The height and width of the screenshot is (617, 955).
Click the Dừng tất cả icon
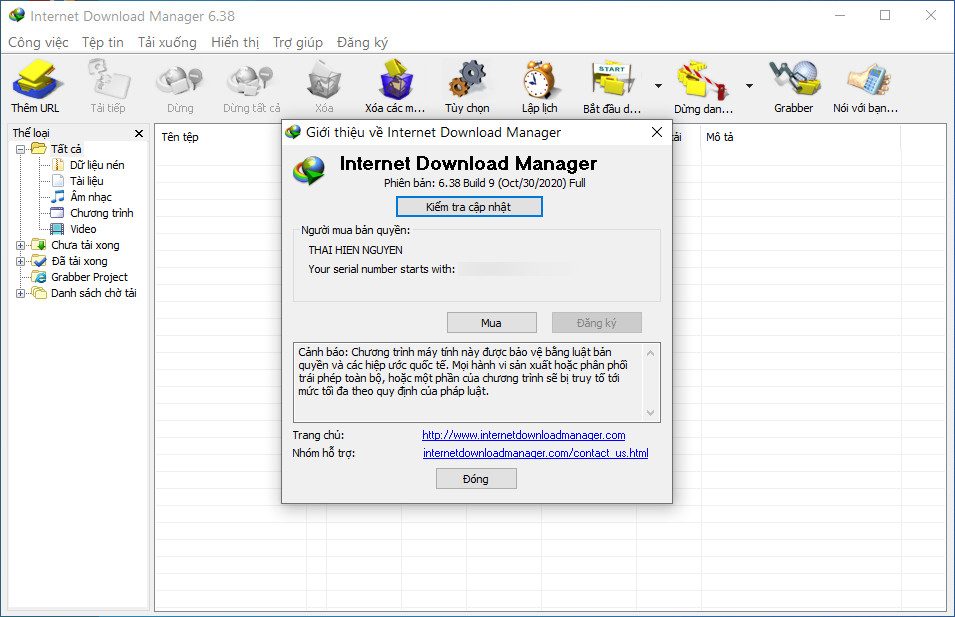click(x=251, y=80)
